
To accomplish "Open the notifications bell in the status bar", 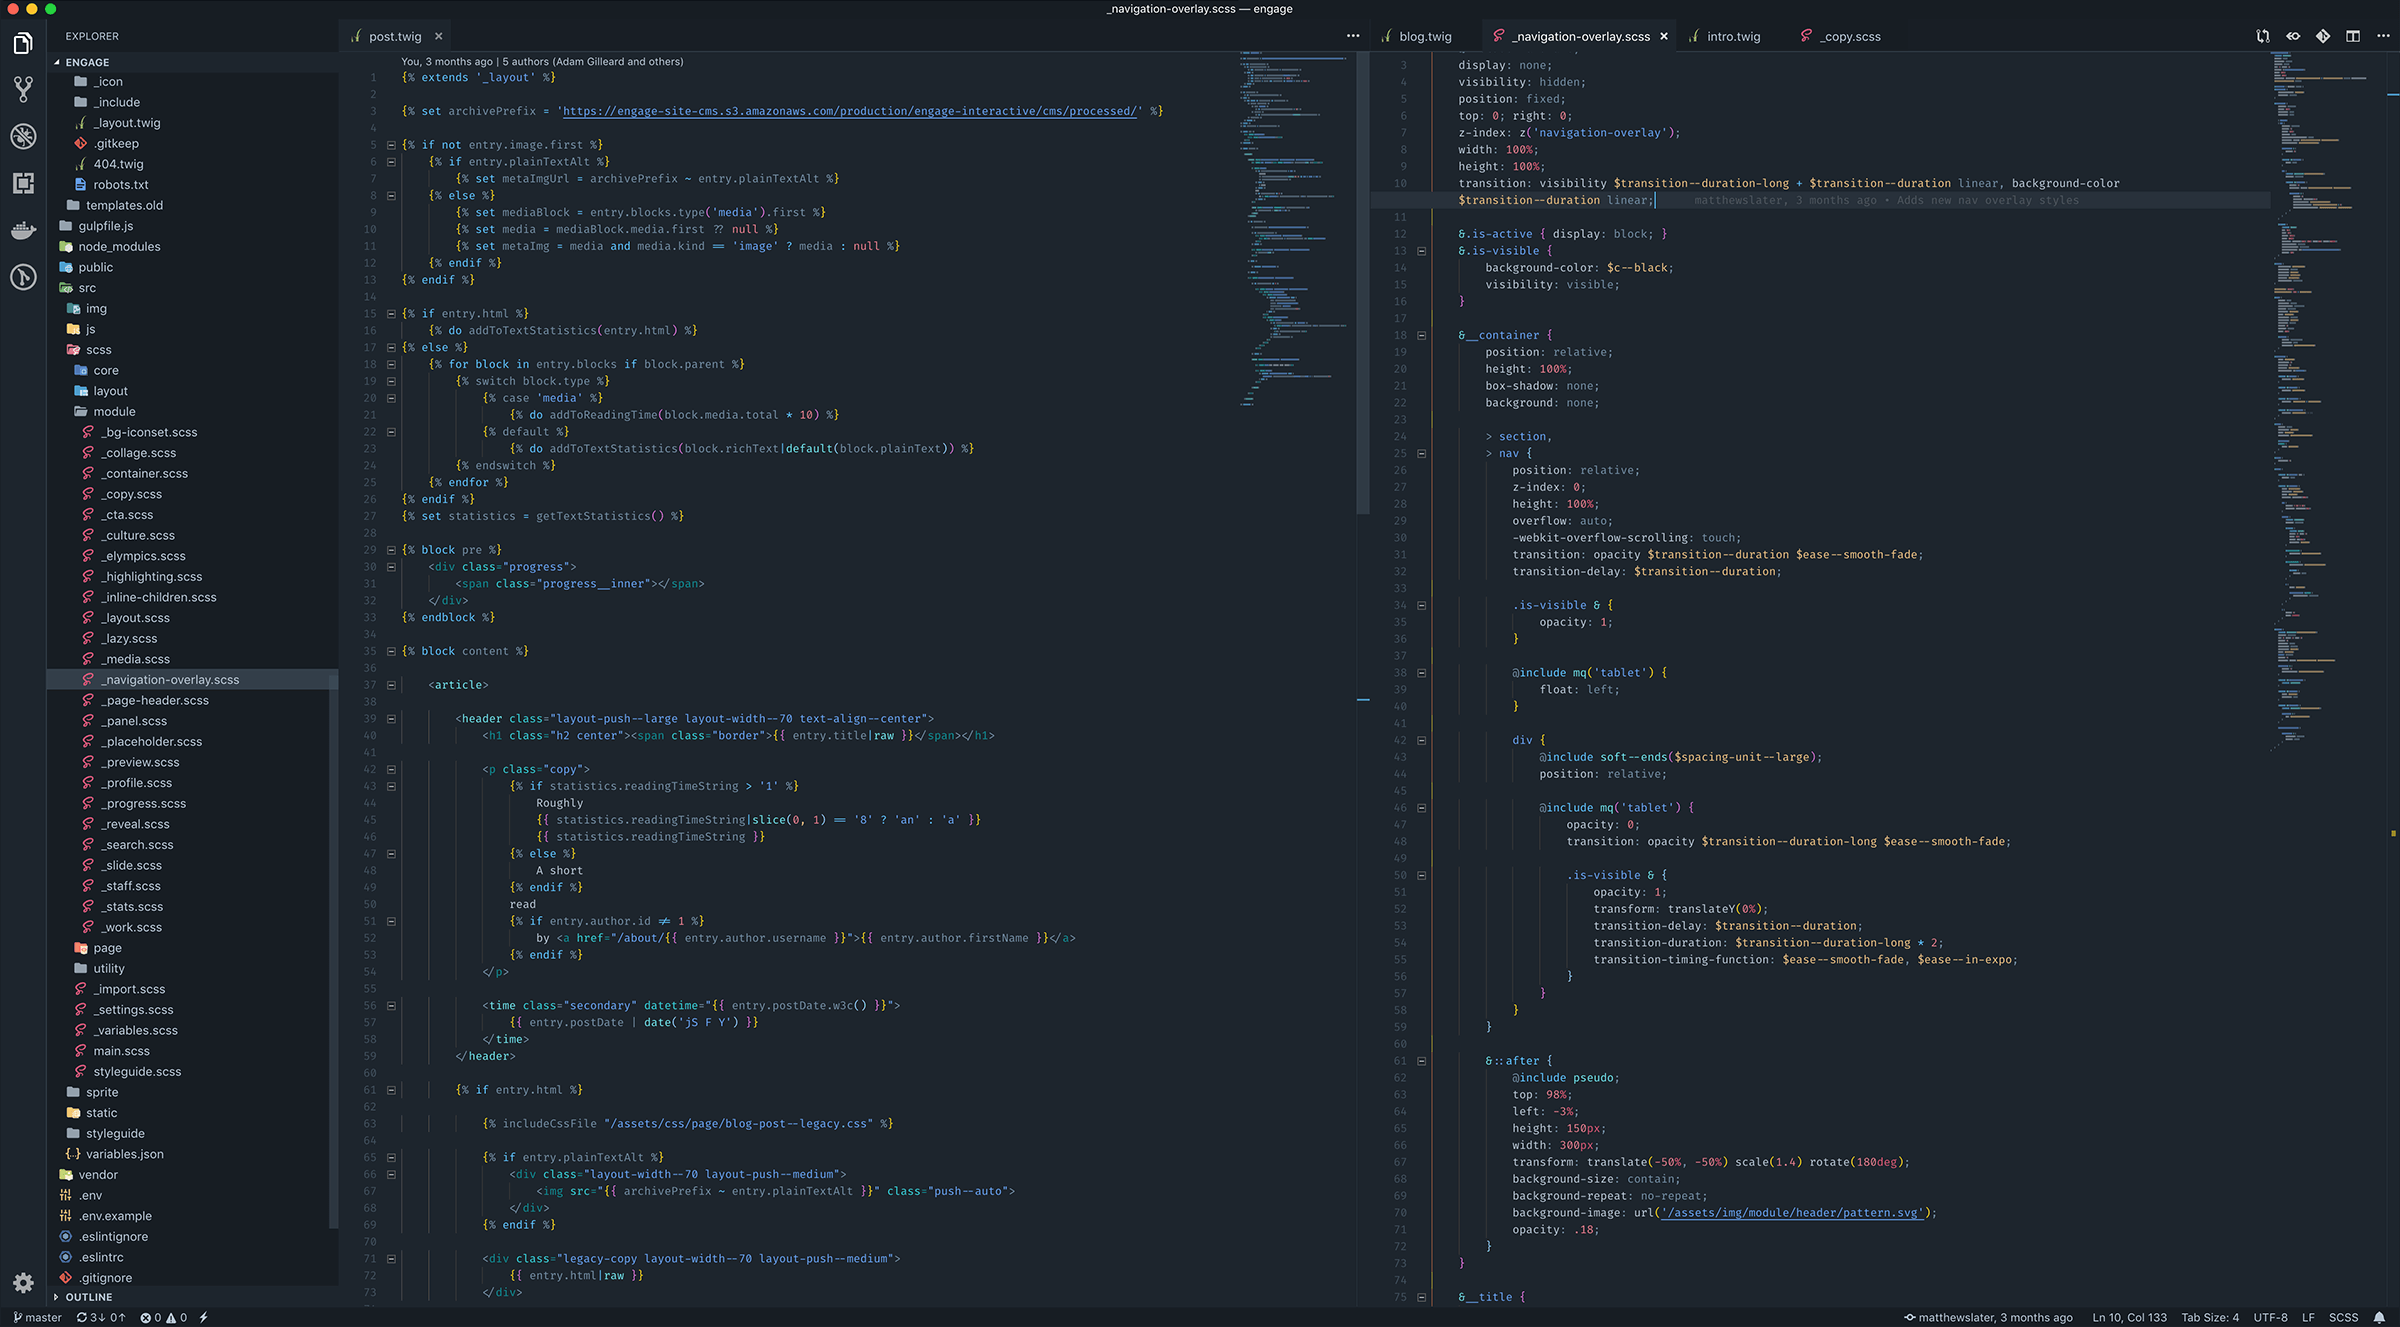I will click(2379, 1317).
